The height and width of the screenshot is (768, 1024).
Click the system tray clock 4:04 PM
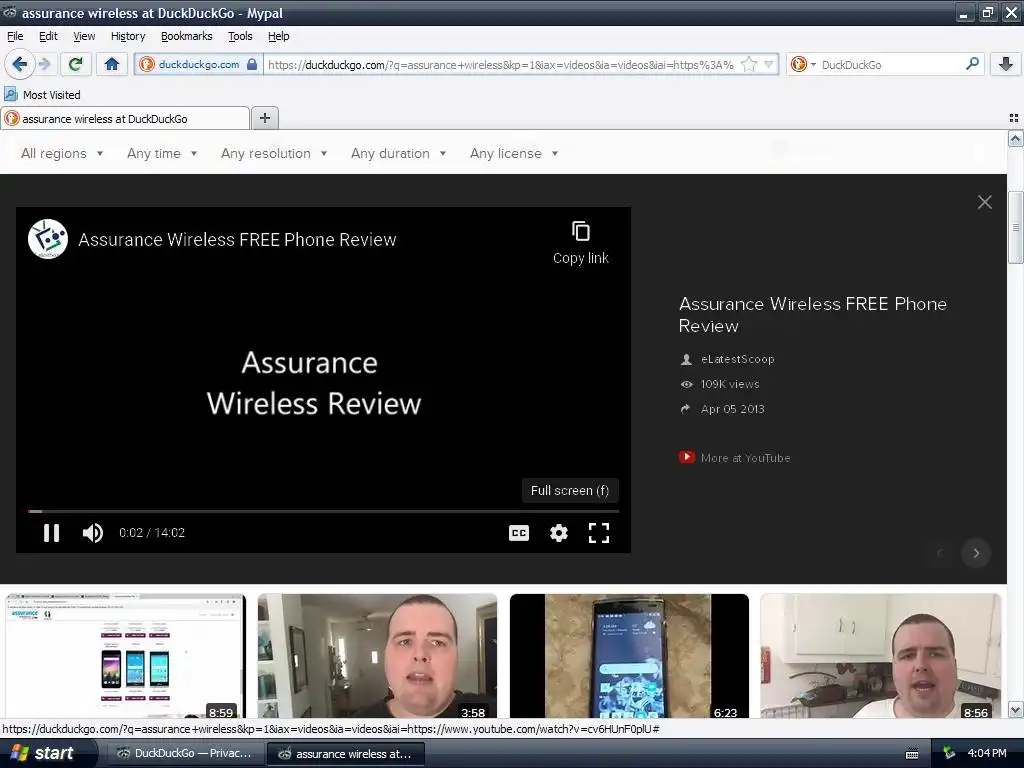tap(987, 753)
